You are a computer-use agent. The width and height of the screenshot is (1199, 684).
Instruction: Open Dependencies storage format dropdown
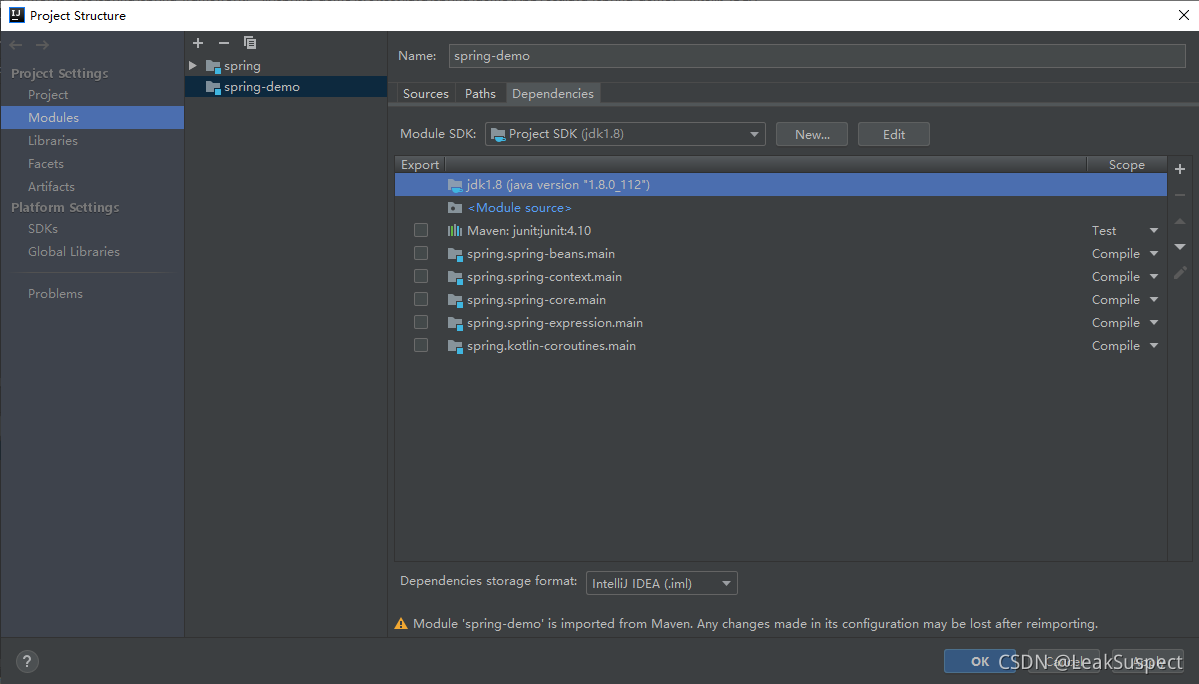coord(661,583)
